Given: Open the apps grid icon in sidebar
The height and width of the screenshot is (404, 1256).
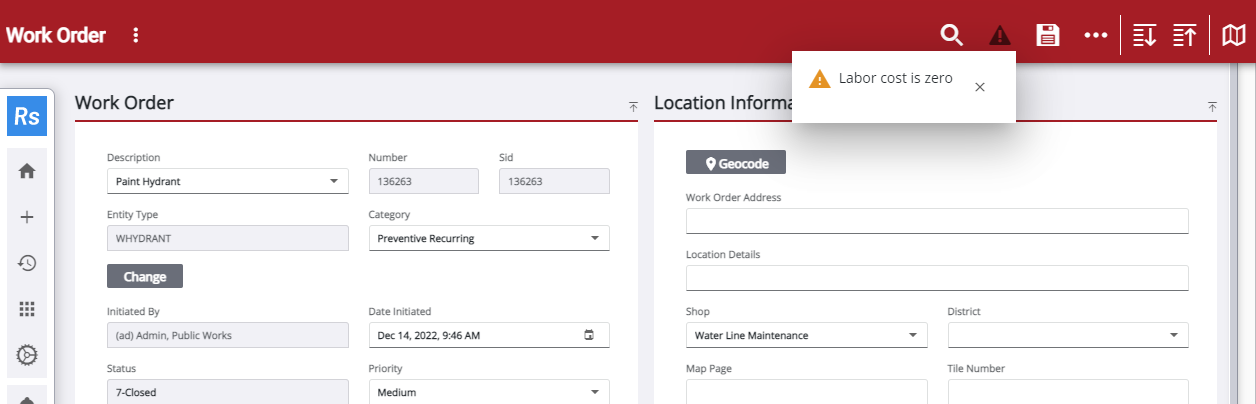Looking at the screenshot, I should coord(27,309).
